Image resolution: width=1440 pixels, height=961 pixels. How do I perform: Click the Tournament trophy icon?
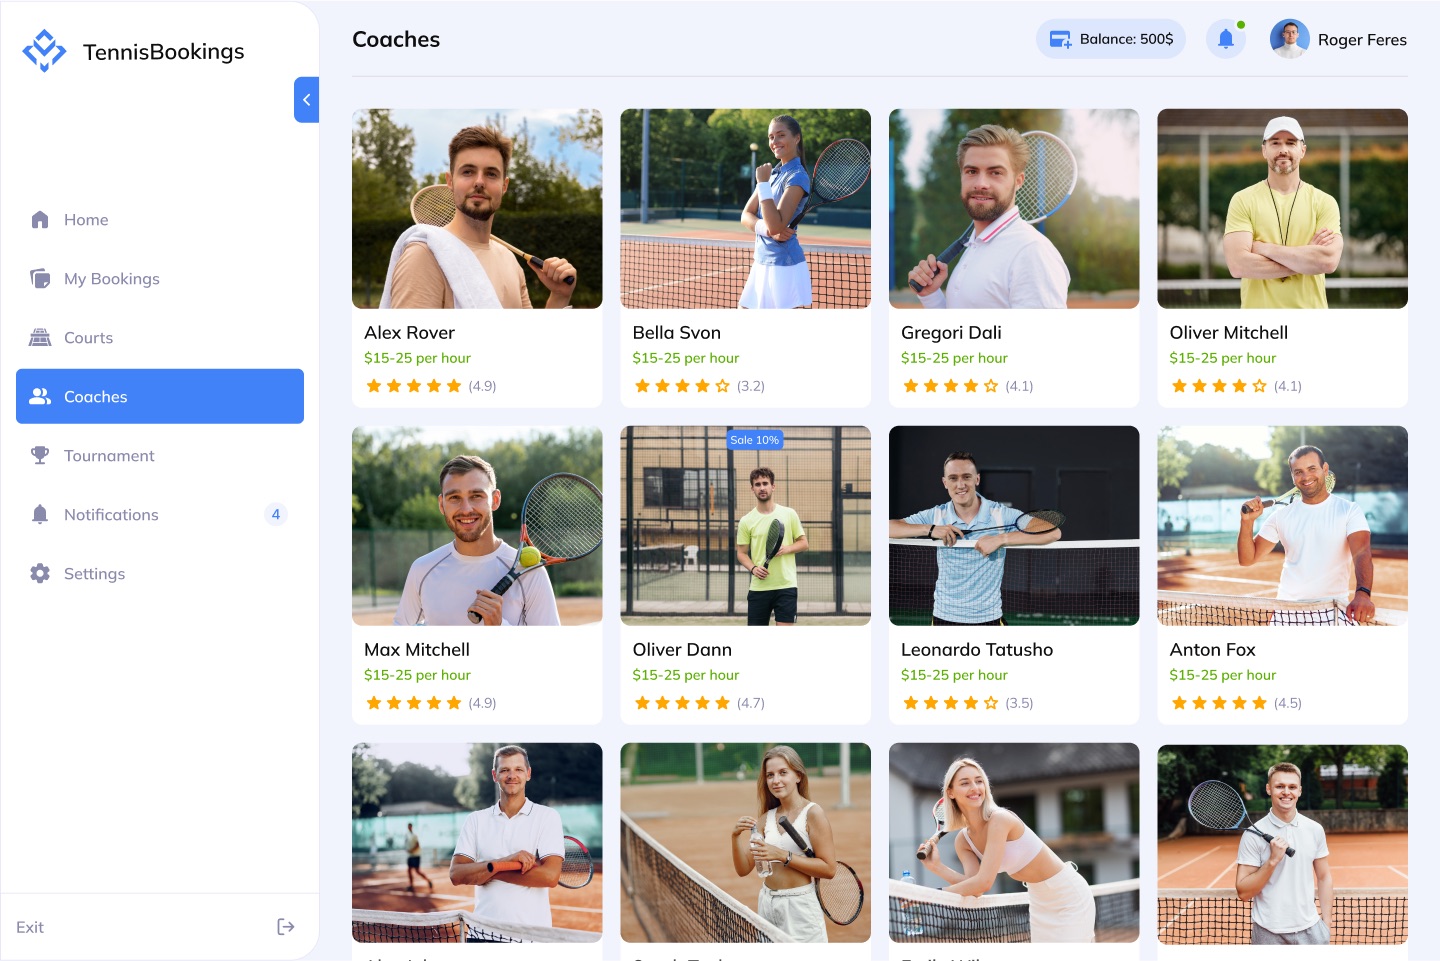click(40, 455)
